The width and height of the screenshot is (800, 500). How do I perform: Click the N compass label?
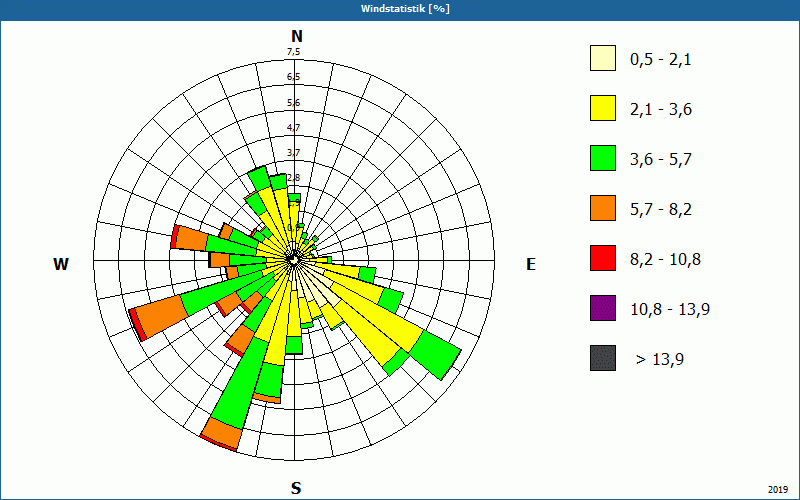(296, 37)
